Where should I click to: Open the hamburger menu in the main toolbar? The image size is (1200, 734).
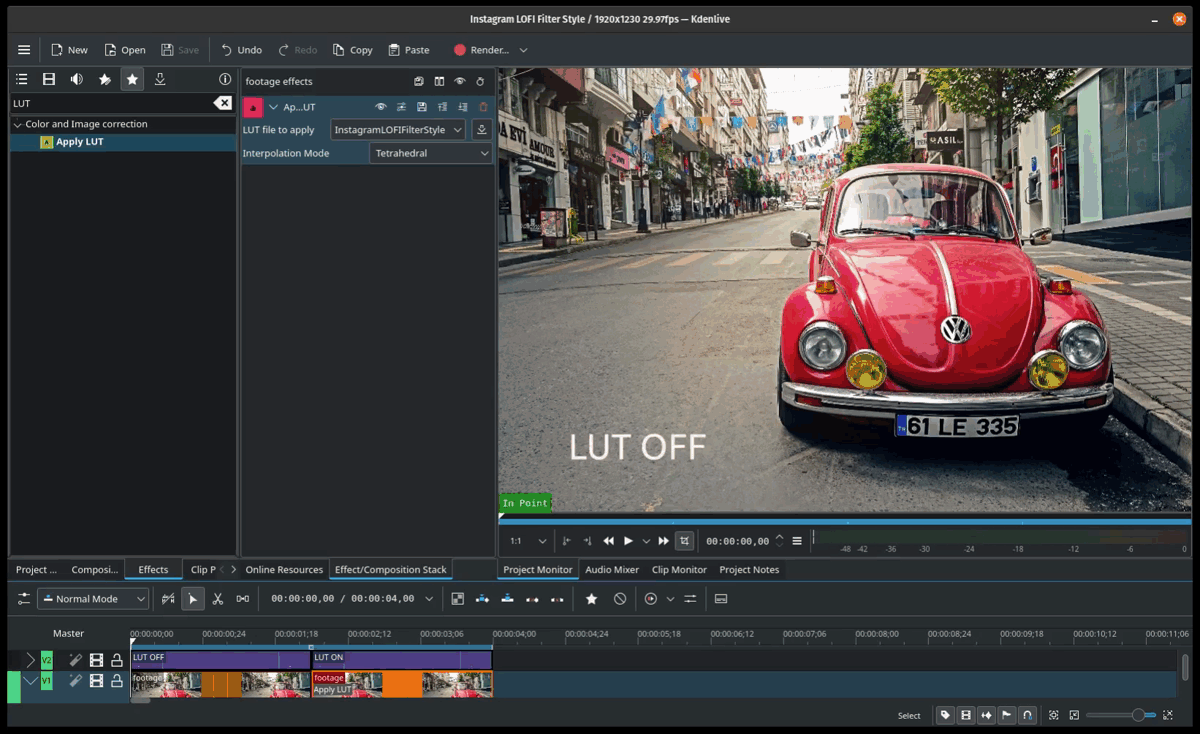tap(24, 50)
